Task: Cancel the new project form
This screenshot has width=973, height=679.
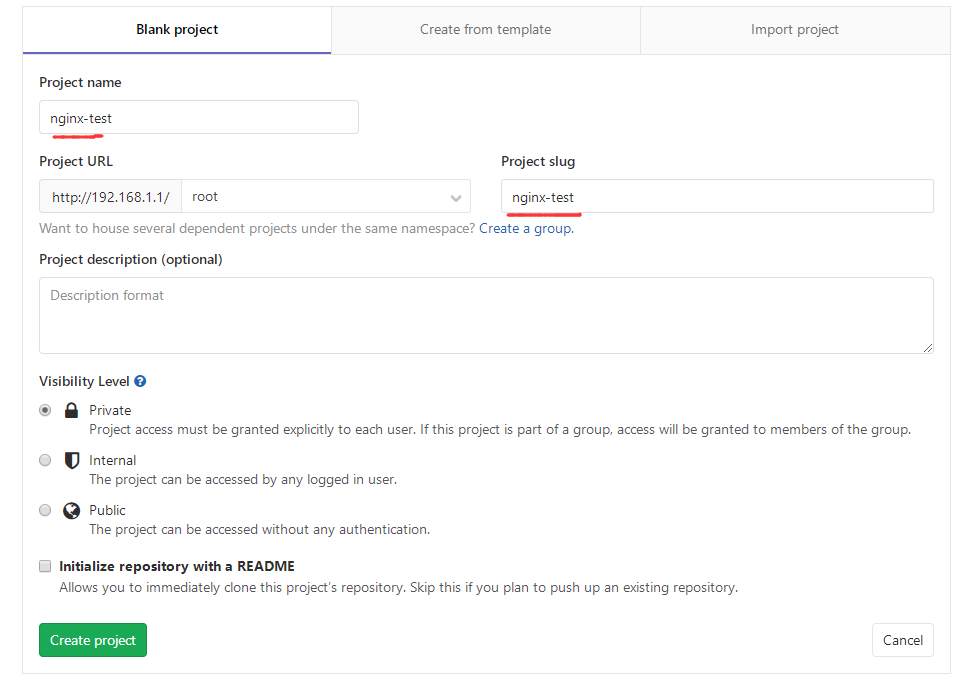Action: pos(902,640)
